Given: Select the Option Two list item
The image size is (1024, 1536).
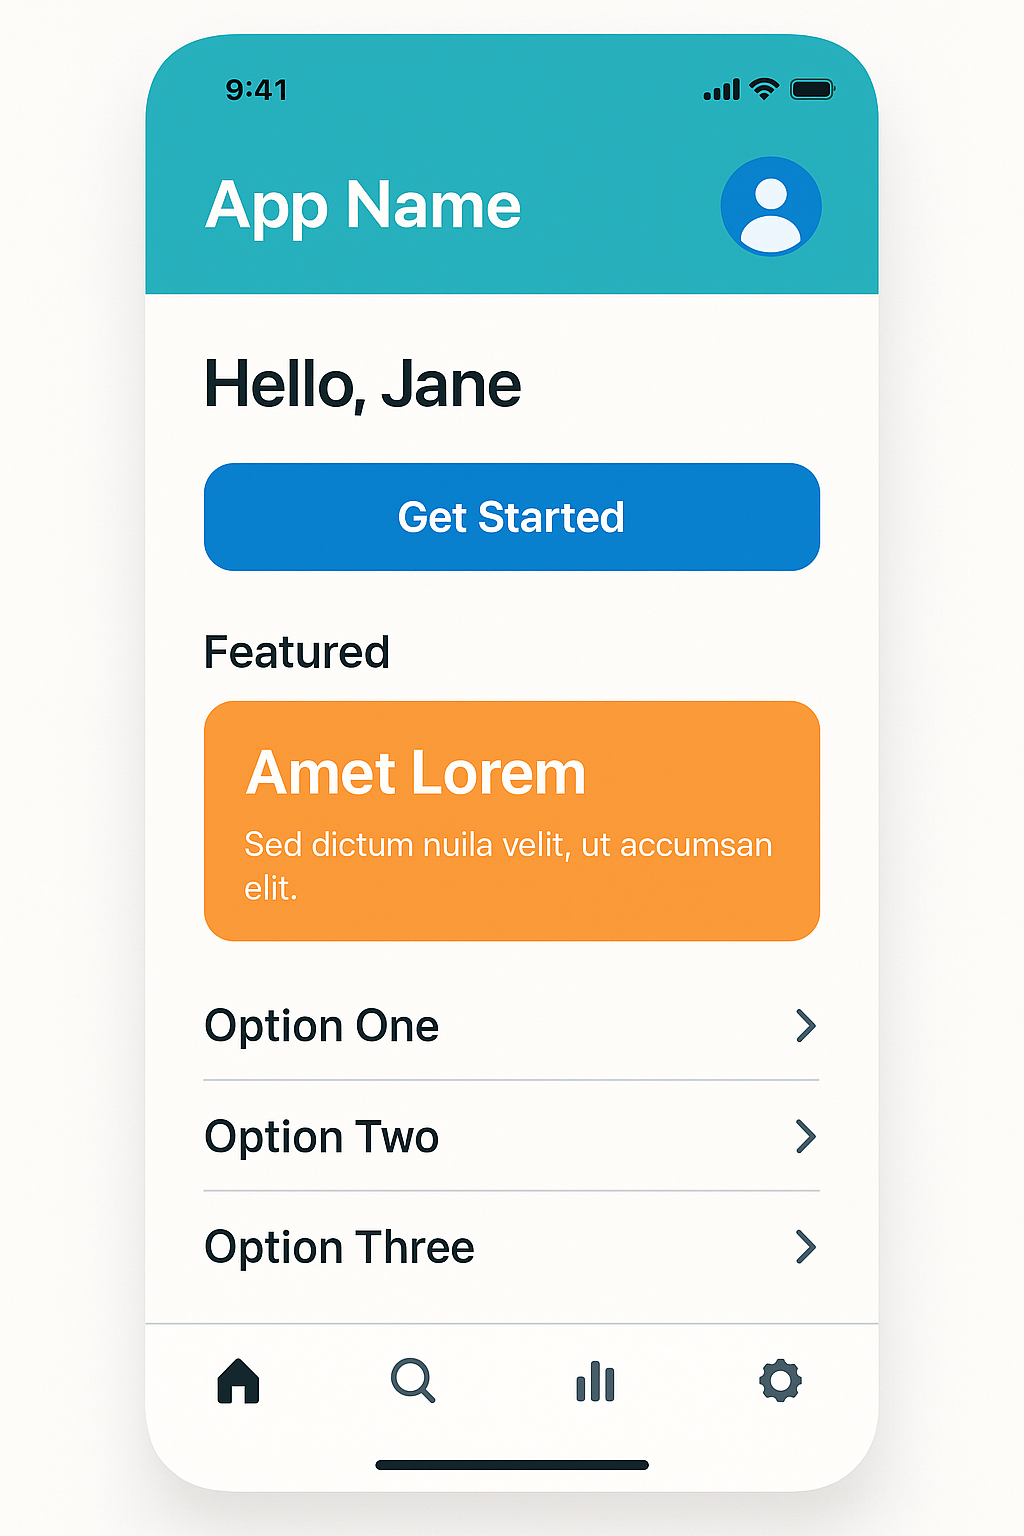Looking at the screenshot, I should click(512, 1137).
